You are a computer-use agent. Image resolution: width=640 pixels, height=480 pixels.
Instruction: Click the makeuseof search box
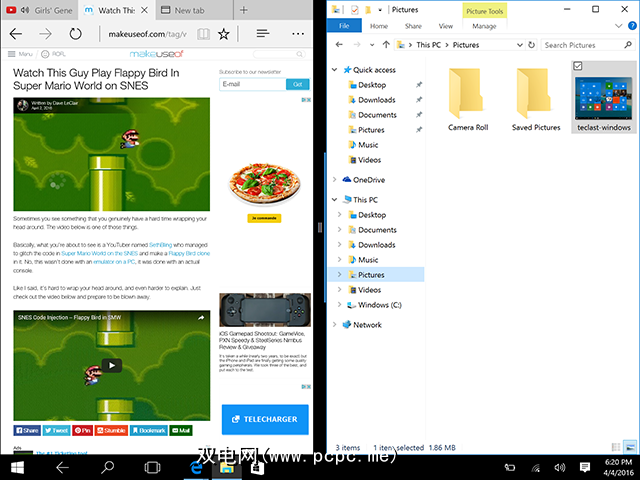[279, 54]
